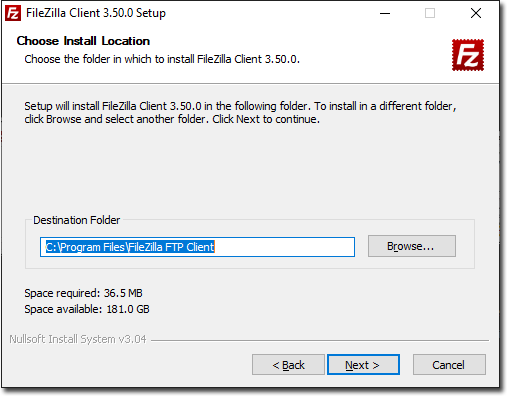Cancel the FileZilla installation

click(x=449, y=365)
